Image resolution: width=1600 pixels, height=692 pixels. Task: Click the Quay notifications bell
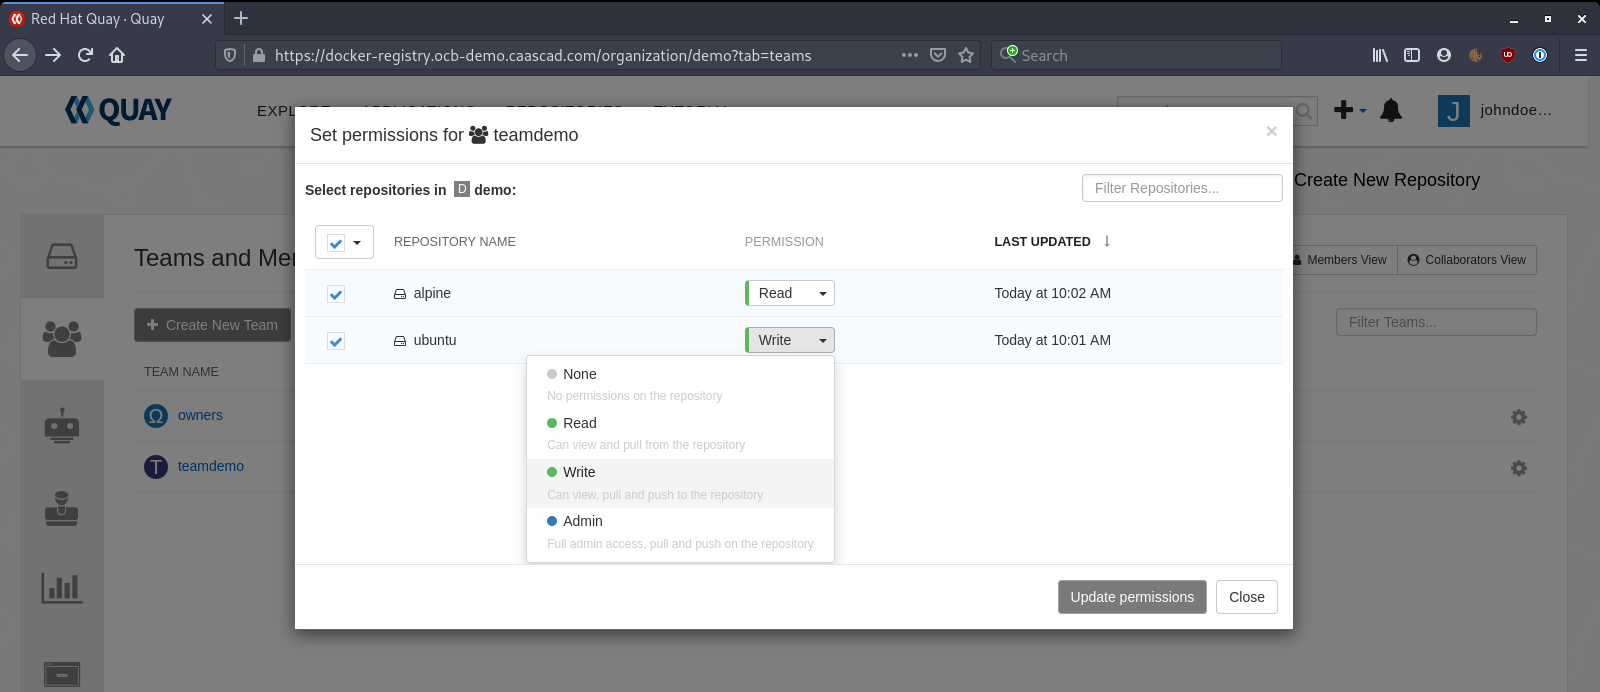pos(1390,110)
